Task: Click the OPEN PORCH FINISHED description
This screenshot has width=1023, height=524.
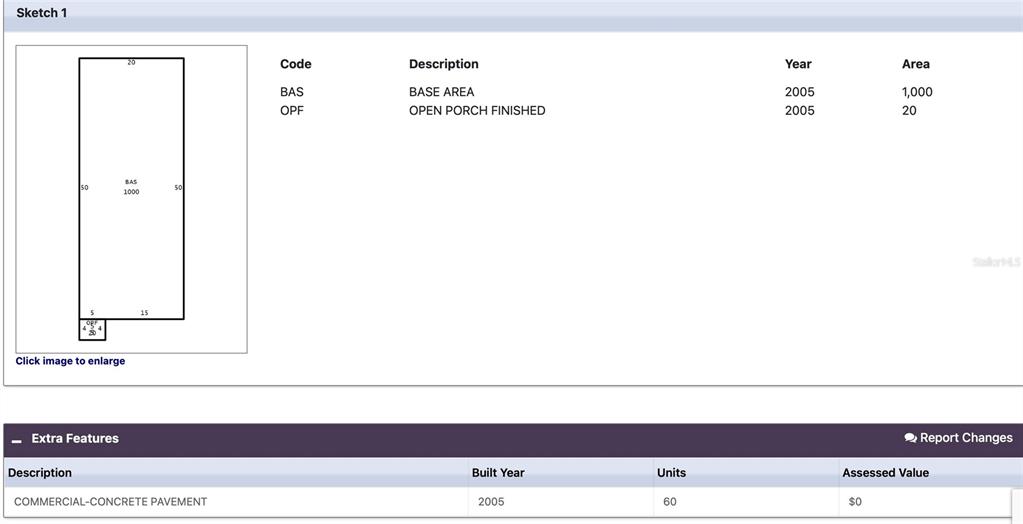Action: 477,111
